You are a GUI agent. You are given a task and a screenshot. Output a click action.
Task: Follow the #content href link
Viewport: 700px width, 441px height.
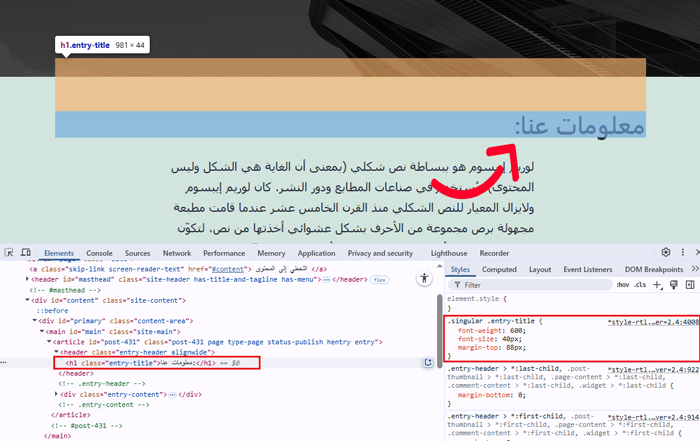(x=228, y=269)
